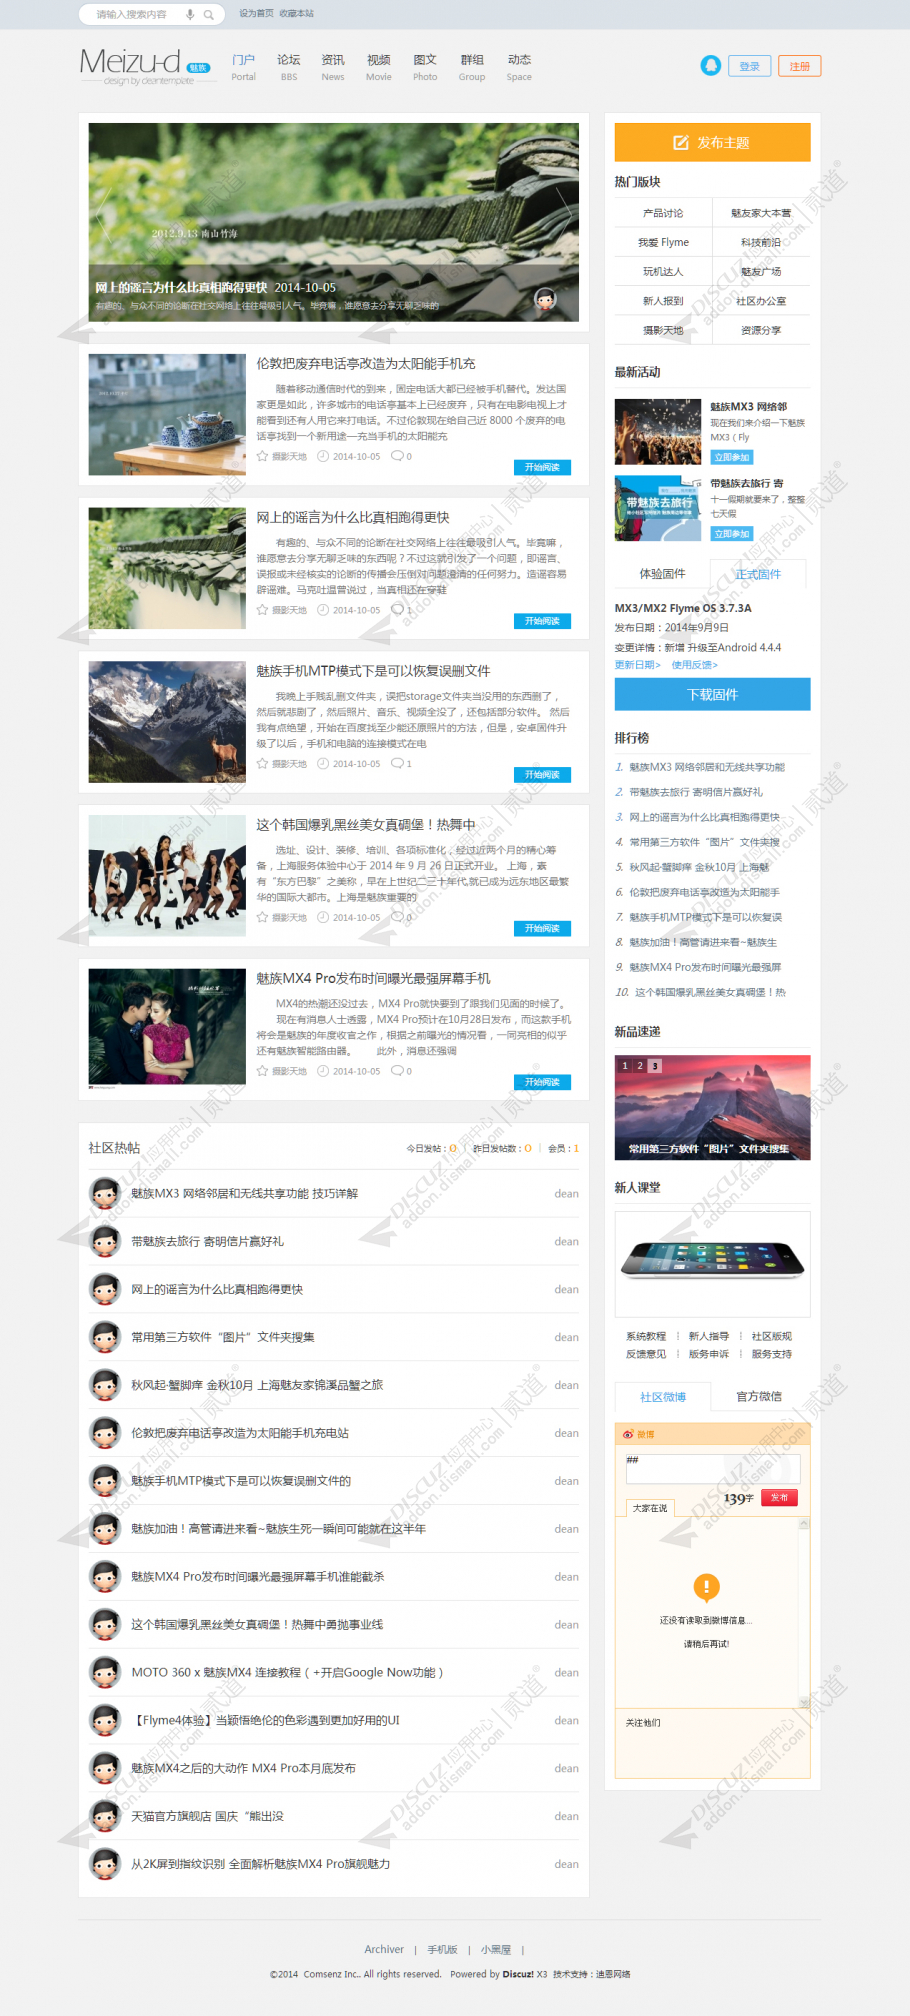Switch to the 正式固件 firmware tab

coord(758,574)
